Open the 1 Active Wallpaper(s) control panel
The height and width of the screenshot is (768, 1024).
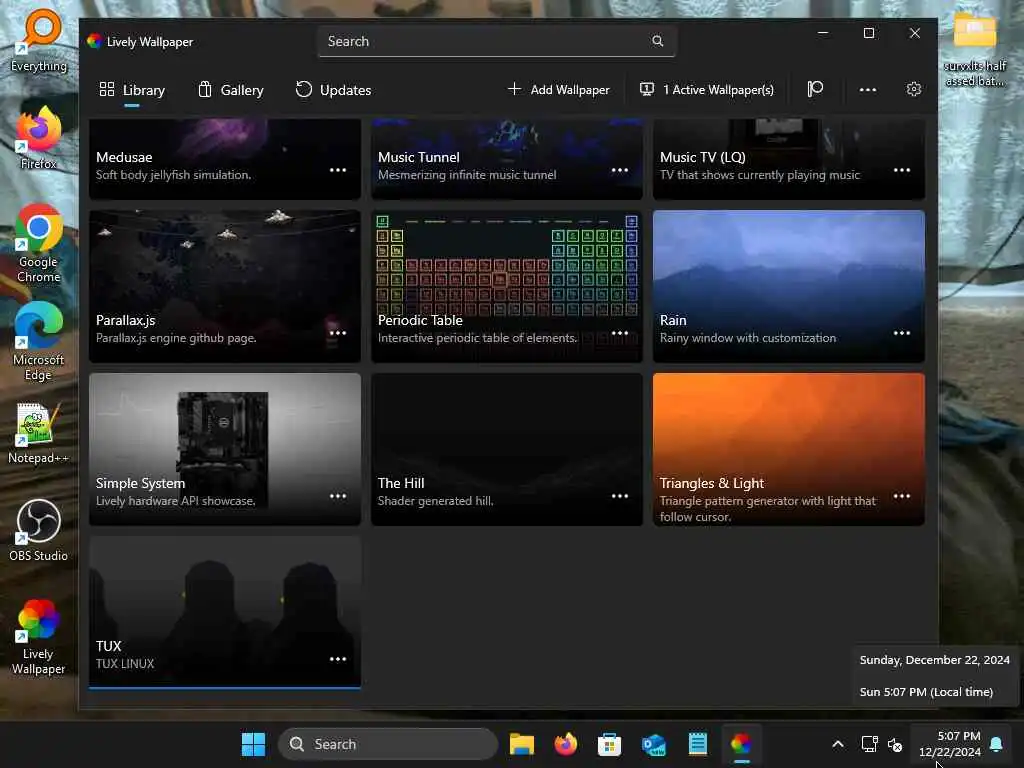coord(707,90)
